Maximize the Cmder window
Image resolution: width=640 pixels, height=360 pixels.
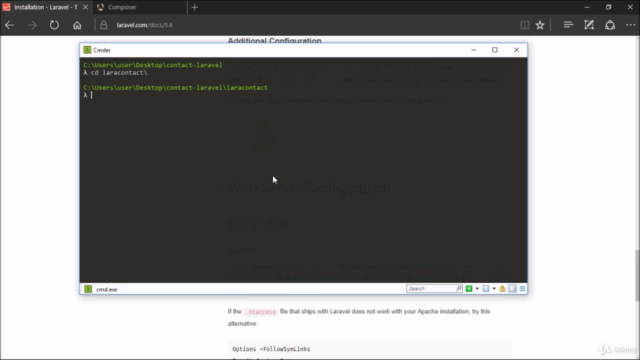click(x=495, y=50)
